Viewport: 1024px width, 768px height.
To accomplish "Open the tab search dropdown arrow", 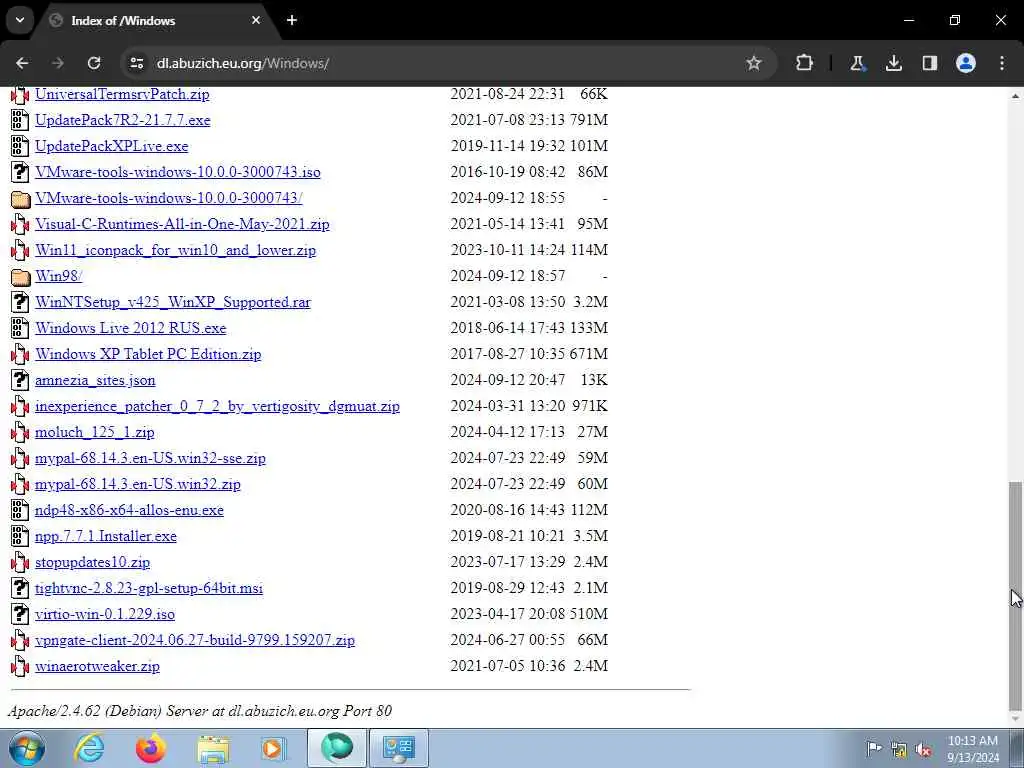I will [20, 20].
